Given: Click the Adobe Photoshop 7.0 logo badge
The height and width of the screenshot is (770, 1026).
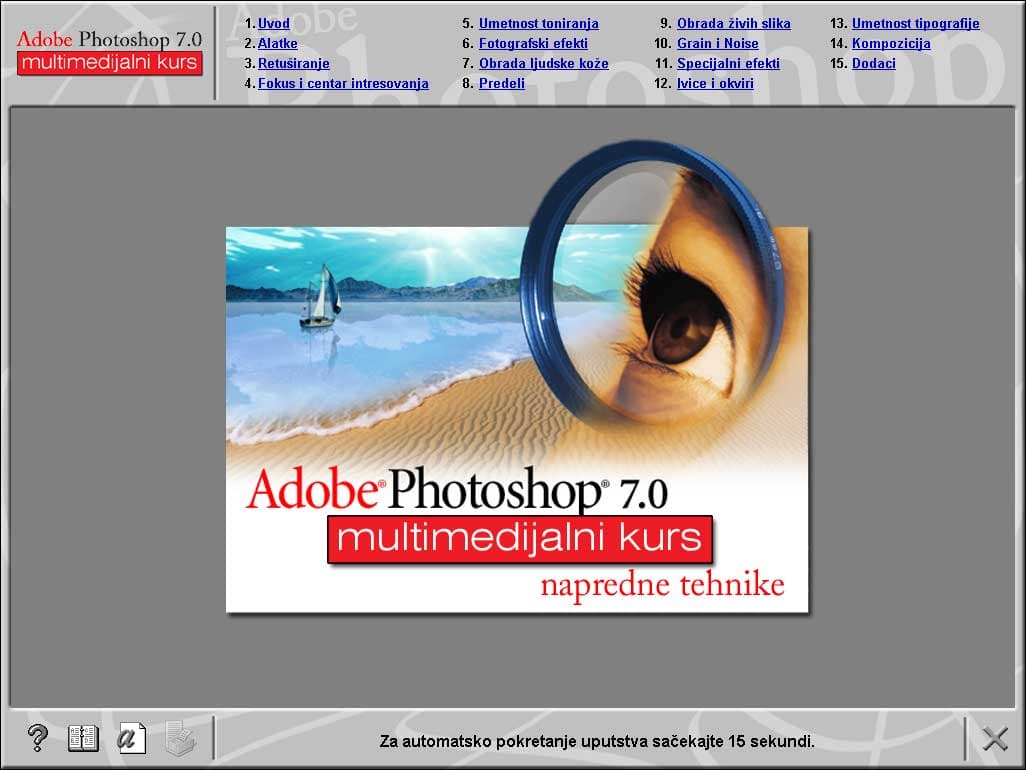Looking at the screenshot, I should pyautogui.click(x=108, y=50).
